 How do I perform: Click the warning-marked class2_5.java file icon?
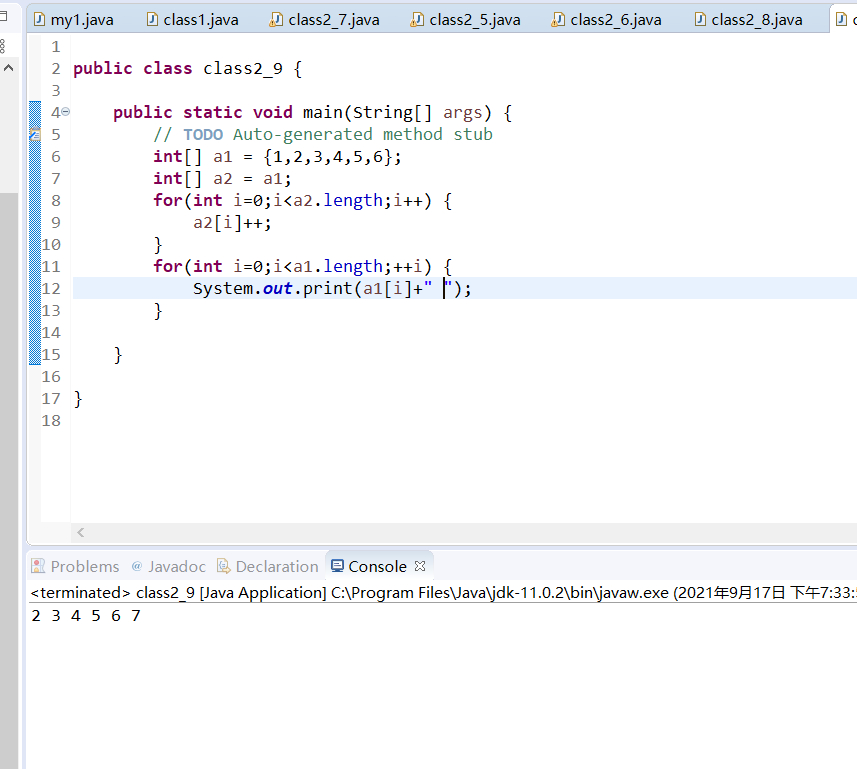416,19
